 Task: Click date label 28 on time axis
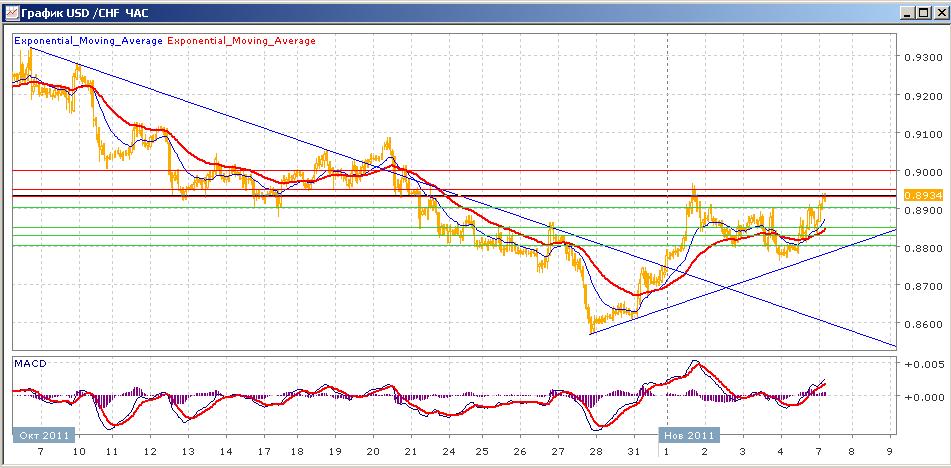pyautogui.click(x=596, y=452)
